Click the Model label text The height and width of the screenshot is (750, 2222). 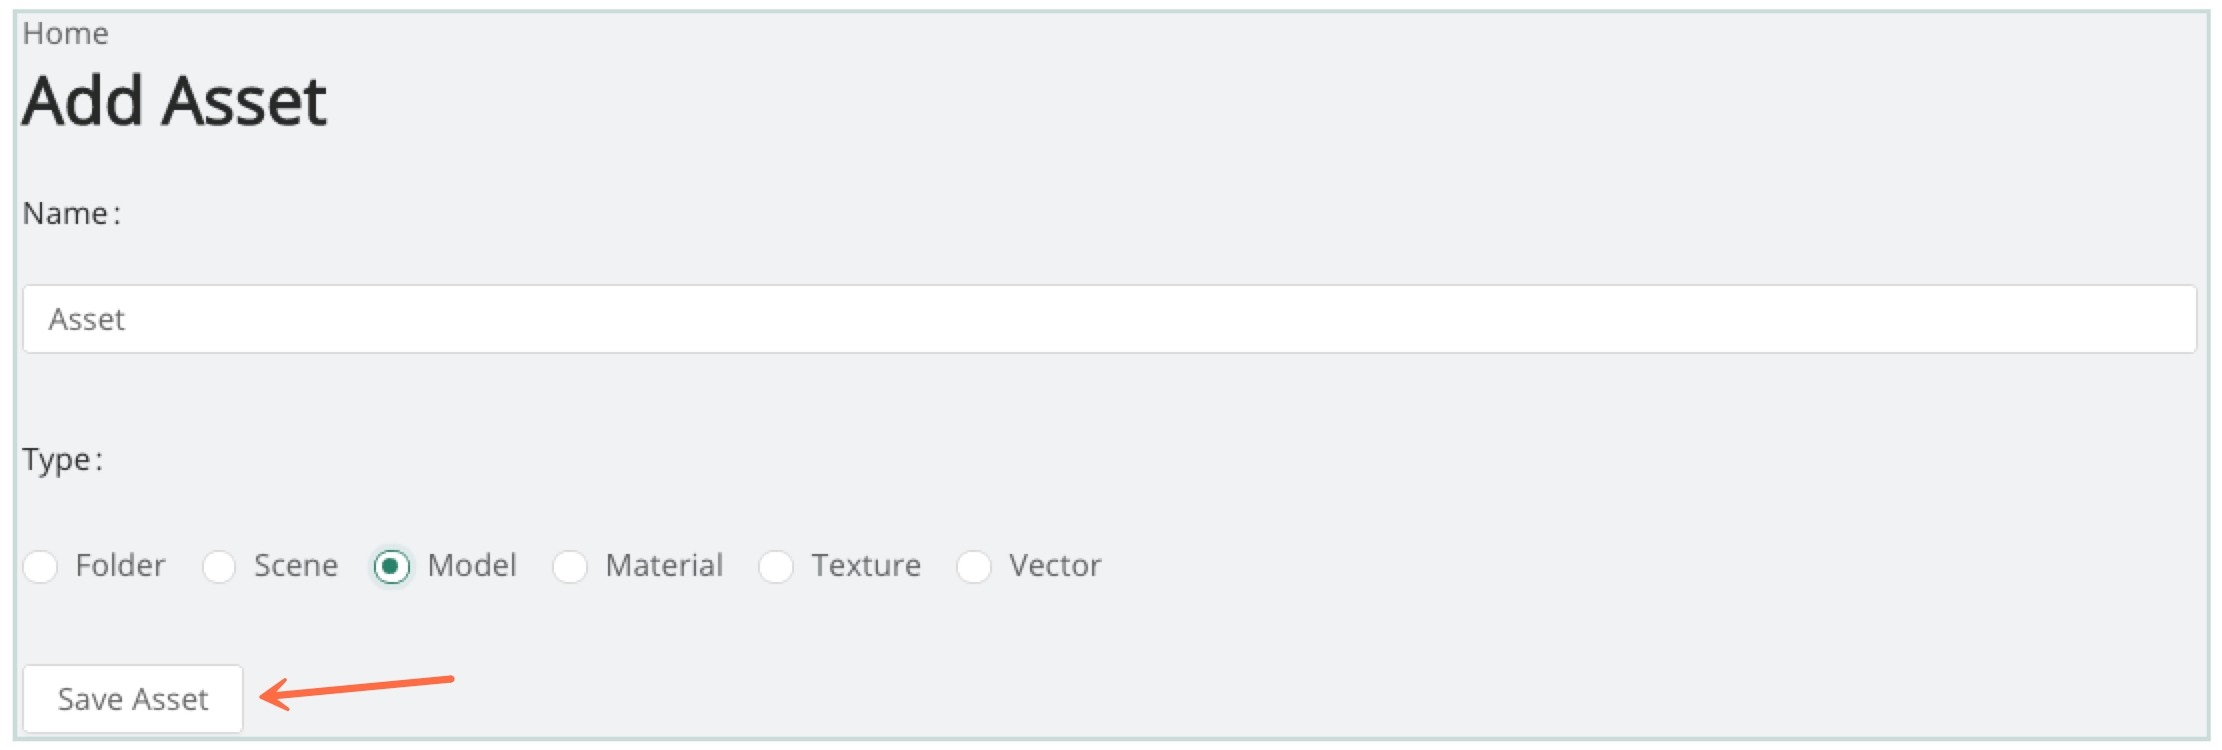click(472, 566)
